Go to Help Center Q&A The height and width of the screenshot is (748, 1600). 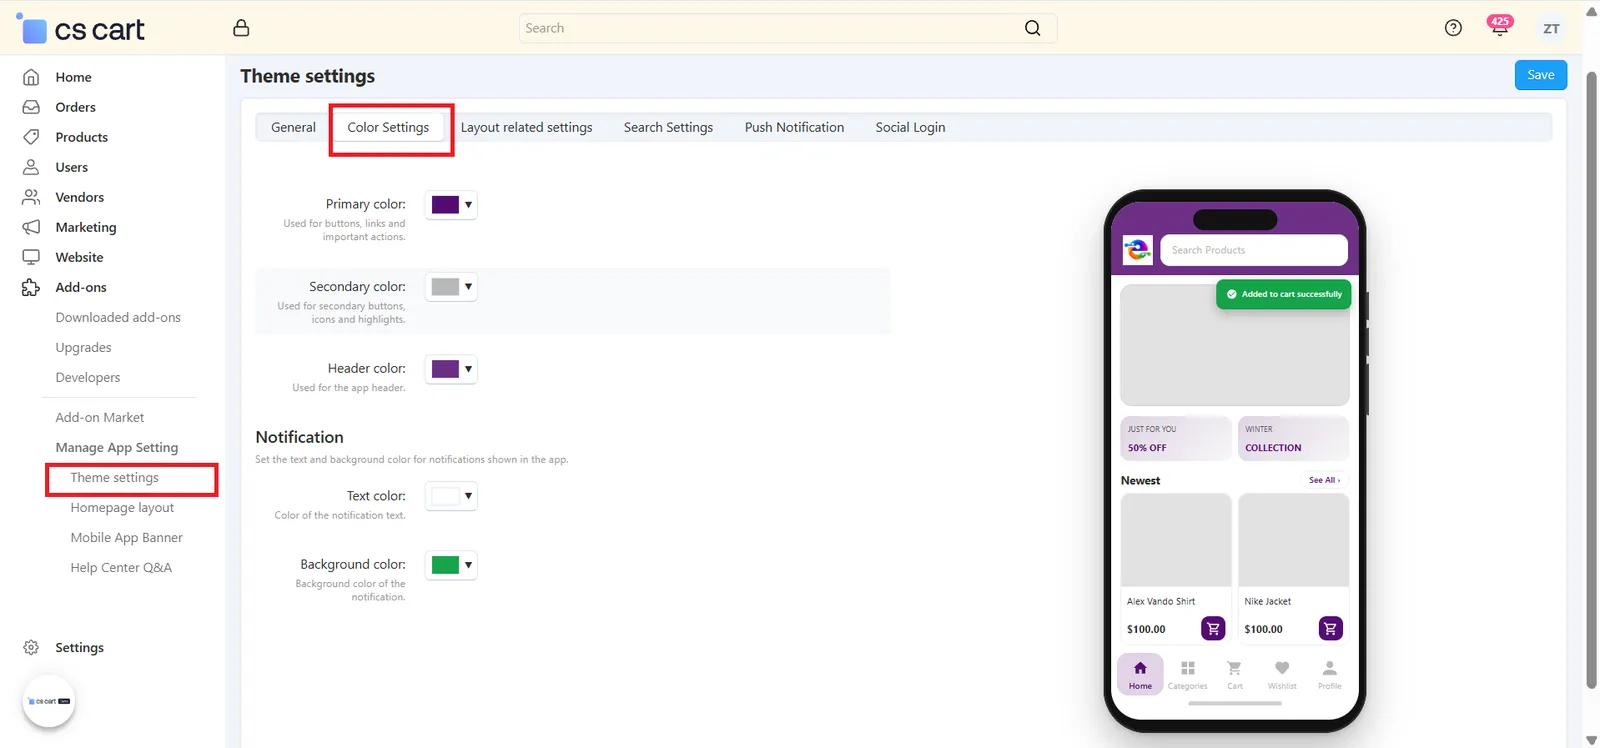(121, 567)
